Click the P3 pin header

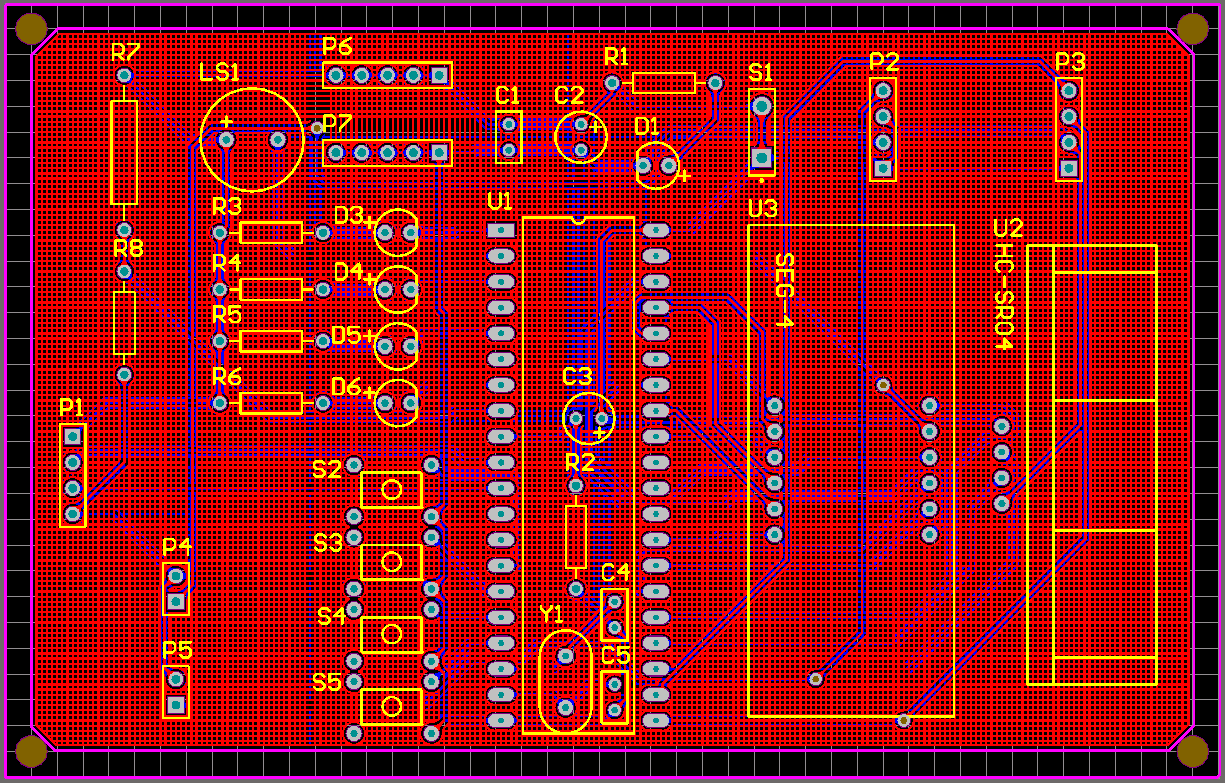tap(1069, 129)
